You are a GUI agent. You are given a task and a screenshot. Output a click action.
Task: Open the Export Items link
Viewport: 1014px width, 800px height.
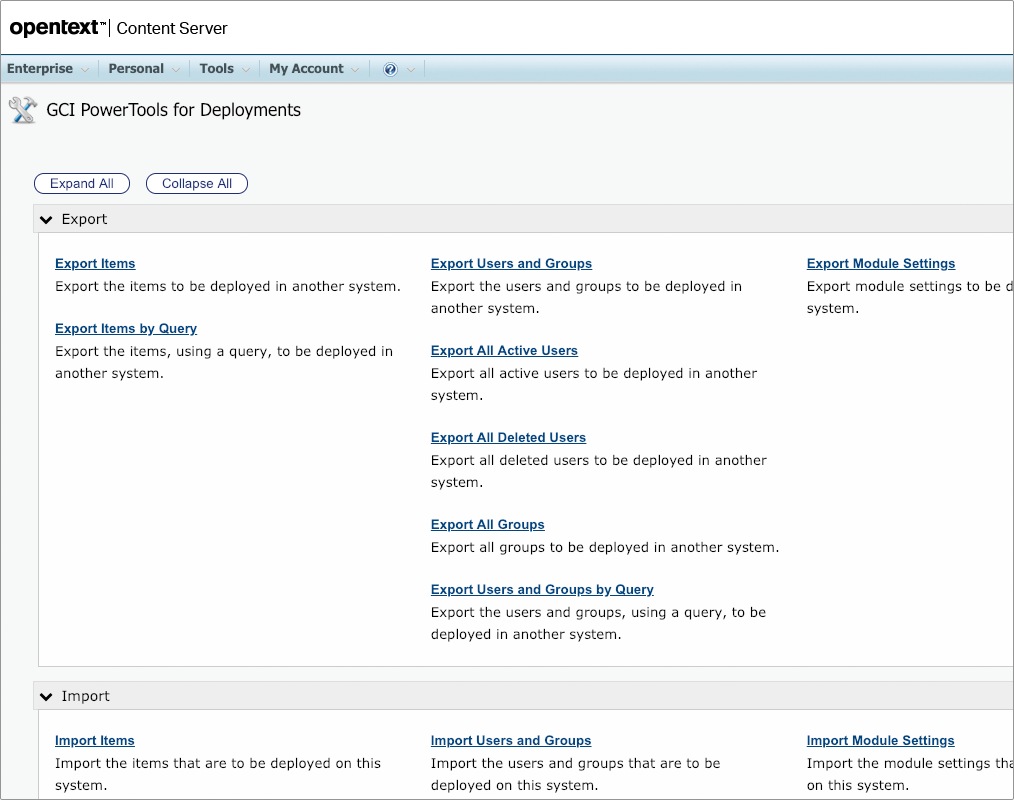pos(95,264)
